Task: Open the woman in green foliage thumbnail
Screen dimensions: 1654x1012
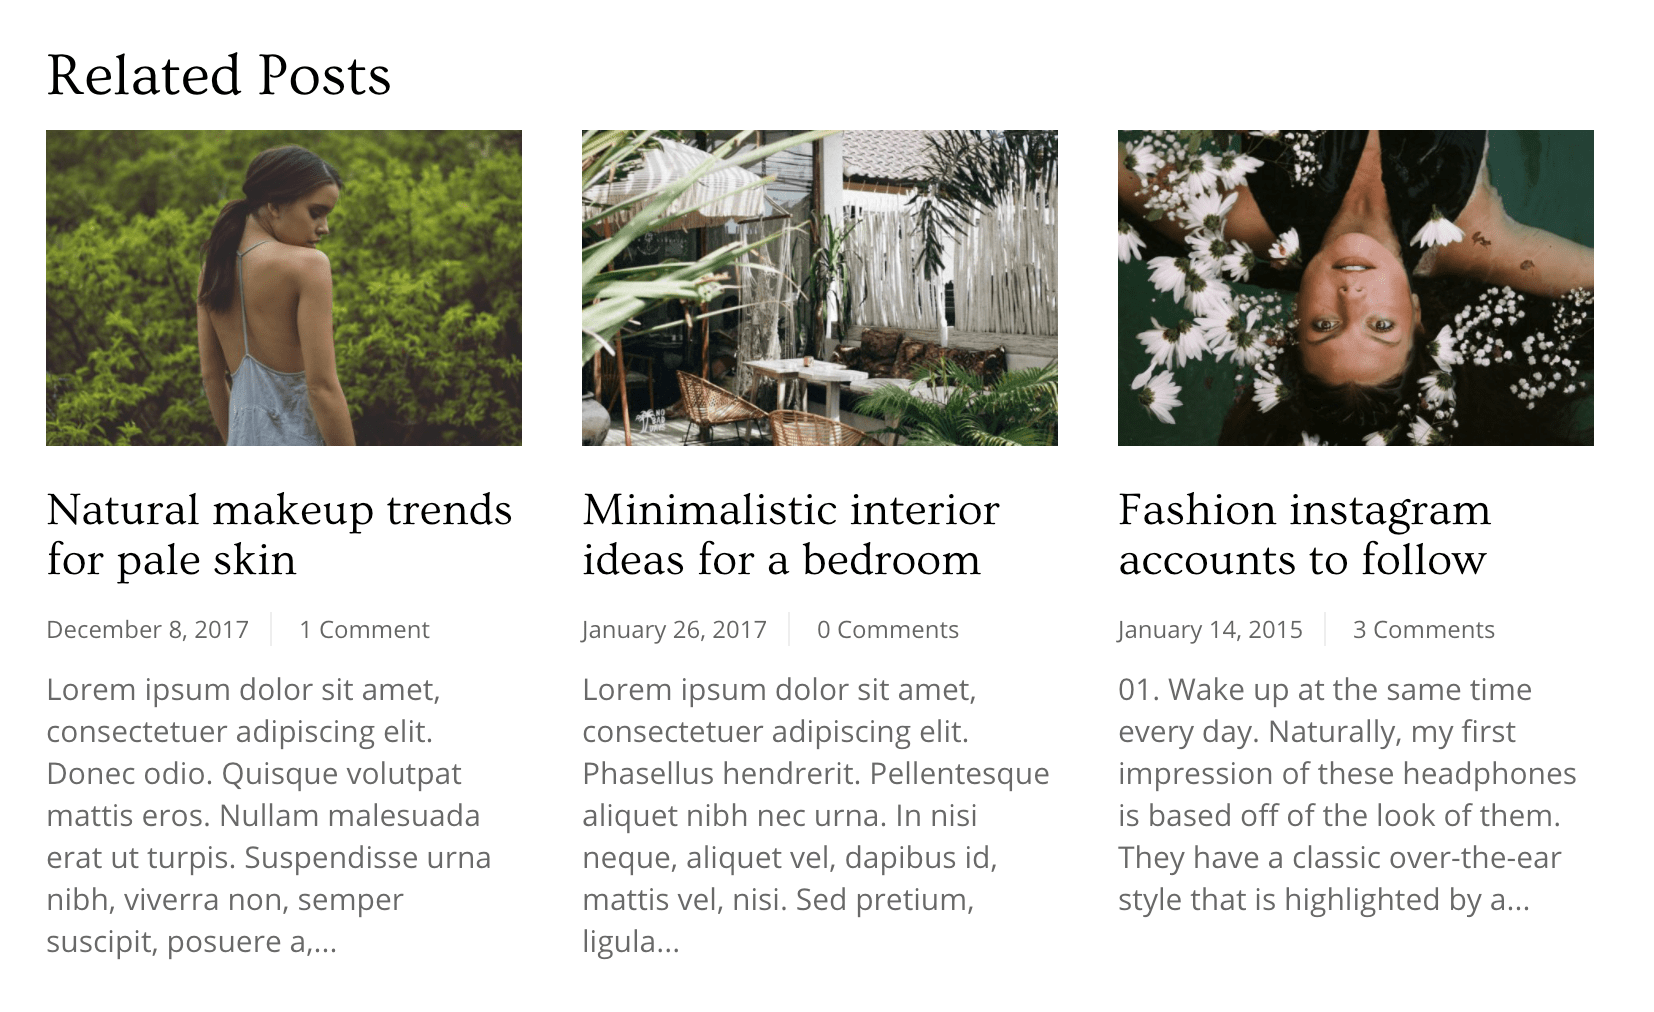Action: coord(284,288)
